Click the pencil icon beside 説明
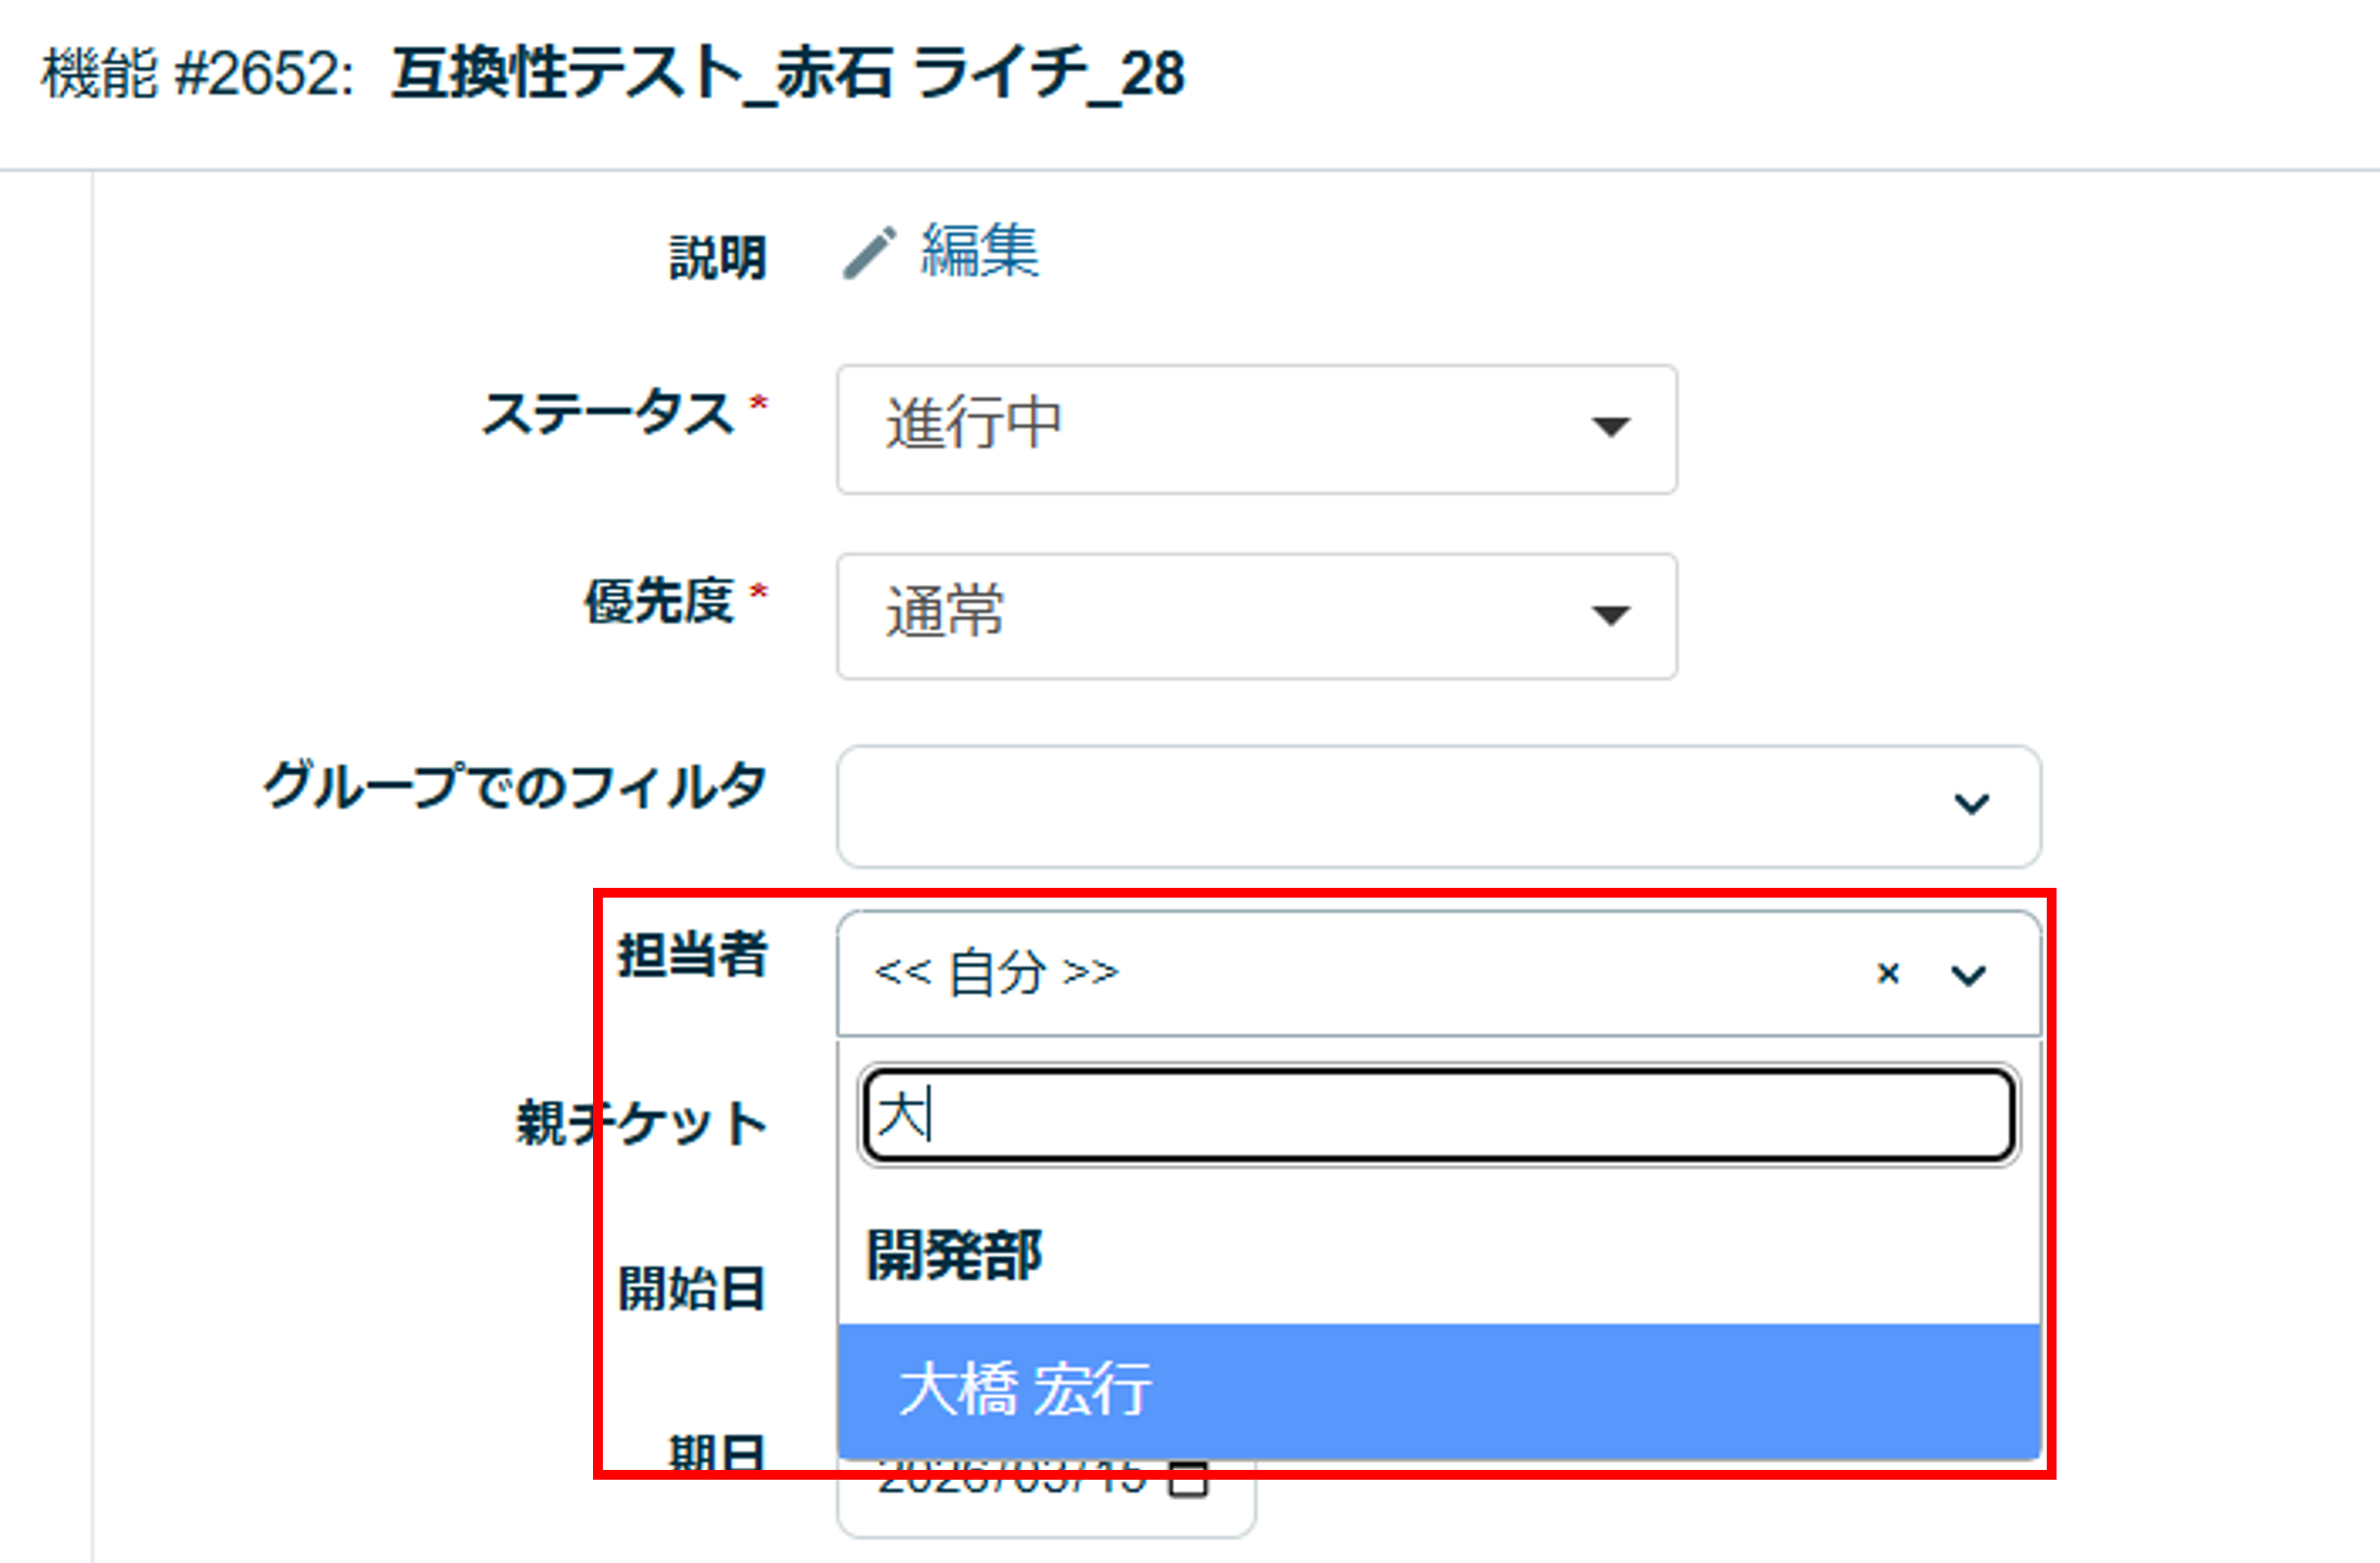 [868, 253]
